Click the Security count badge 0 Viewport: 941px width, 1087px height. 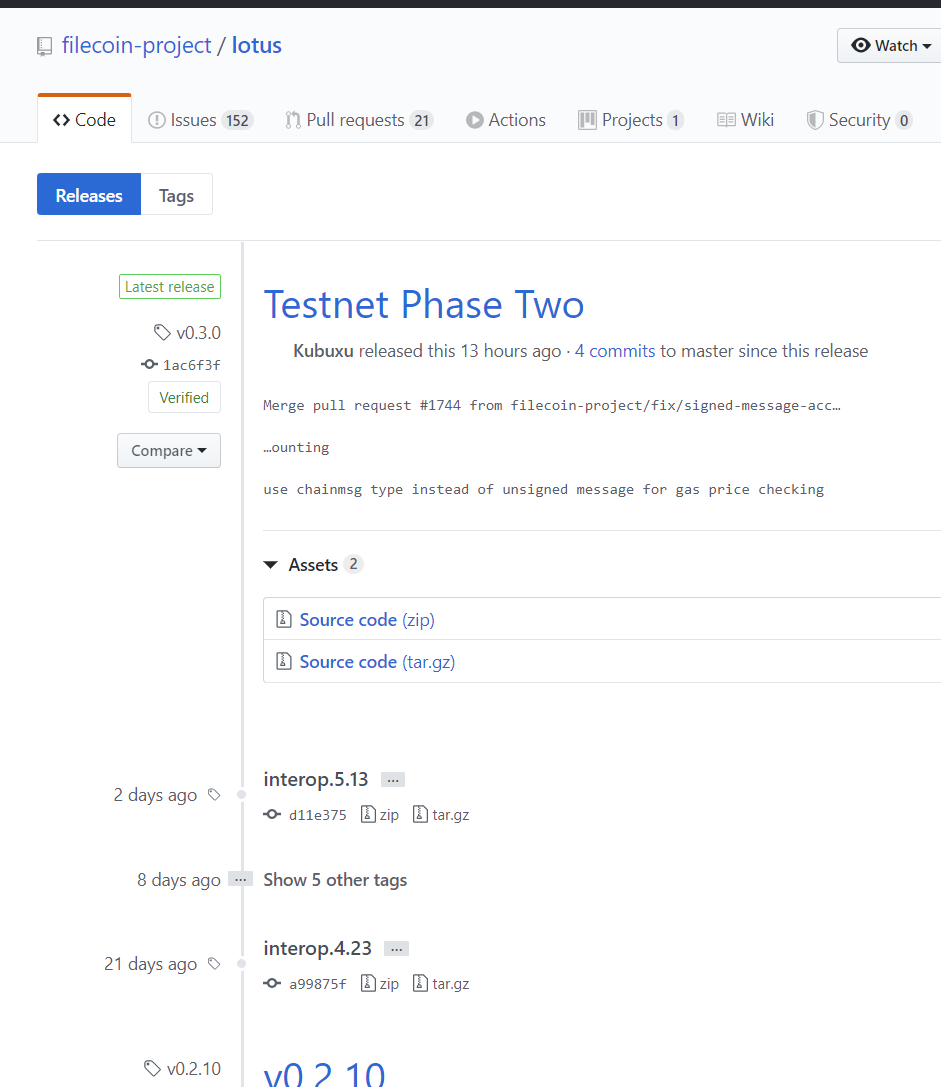(904, 121)
